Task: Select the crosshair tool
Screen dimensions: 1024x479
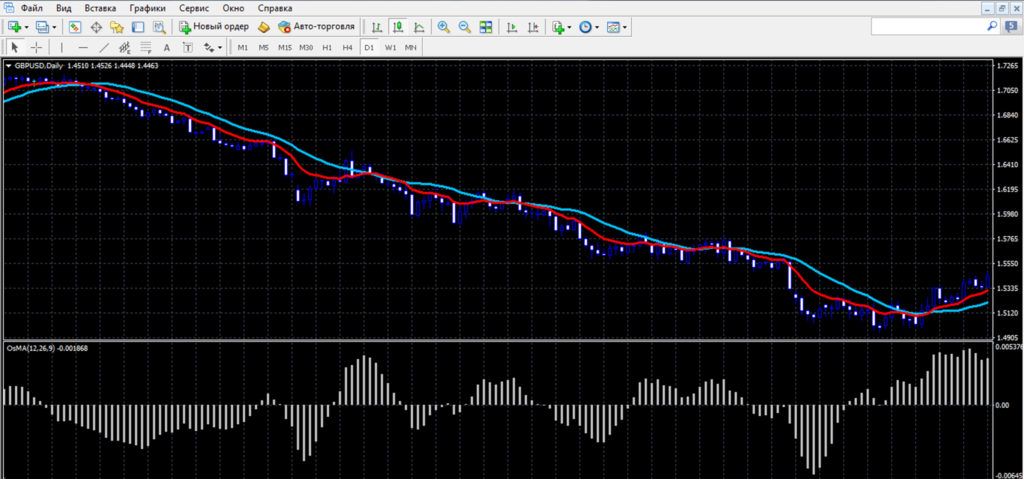Action: coord(37,47)
